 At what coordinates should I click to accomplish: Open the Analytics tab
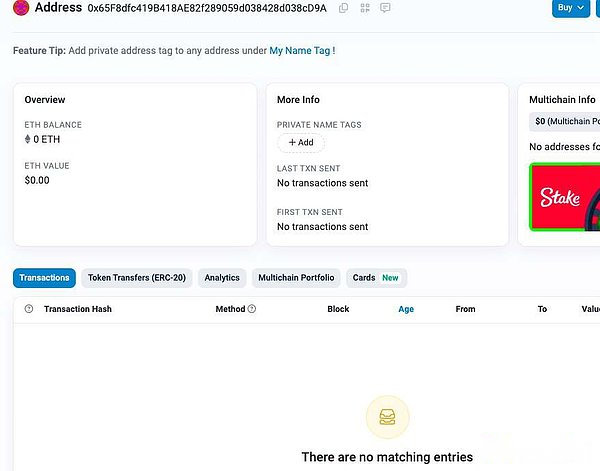point(222,278)
